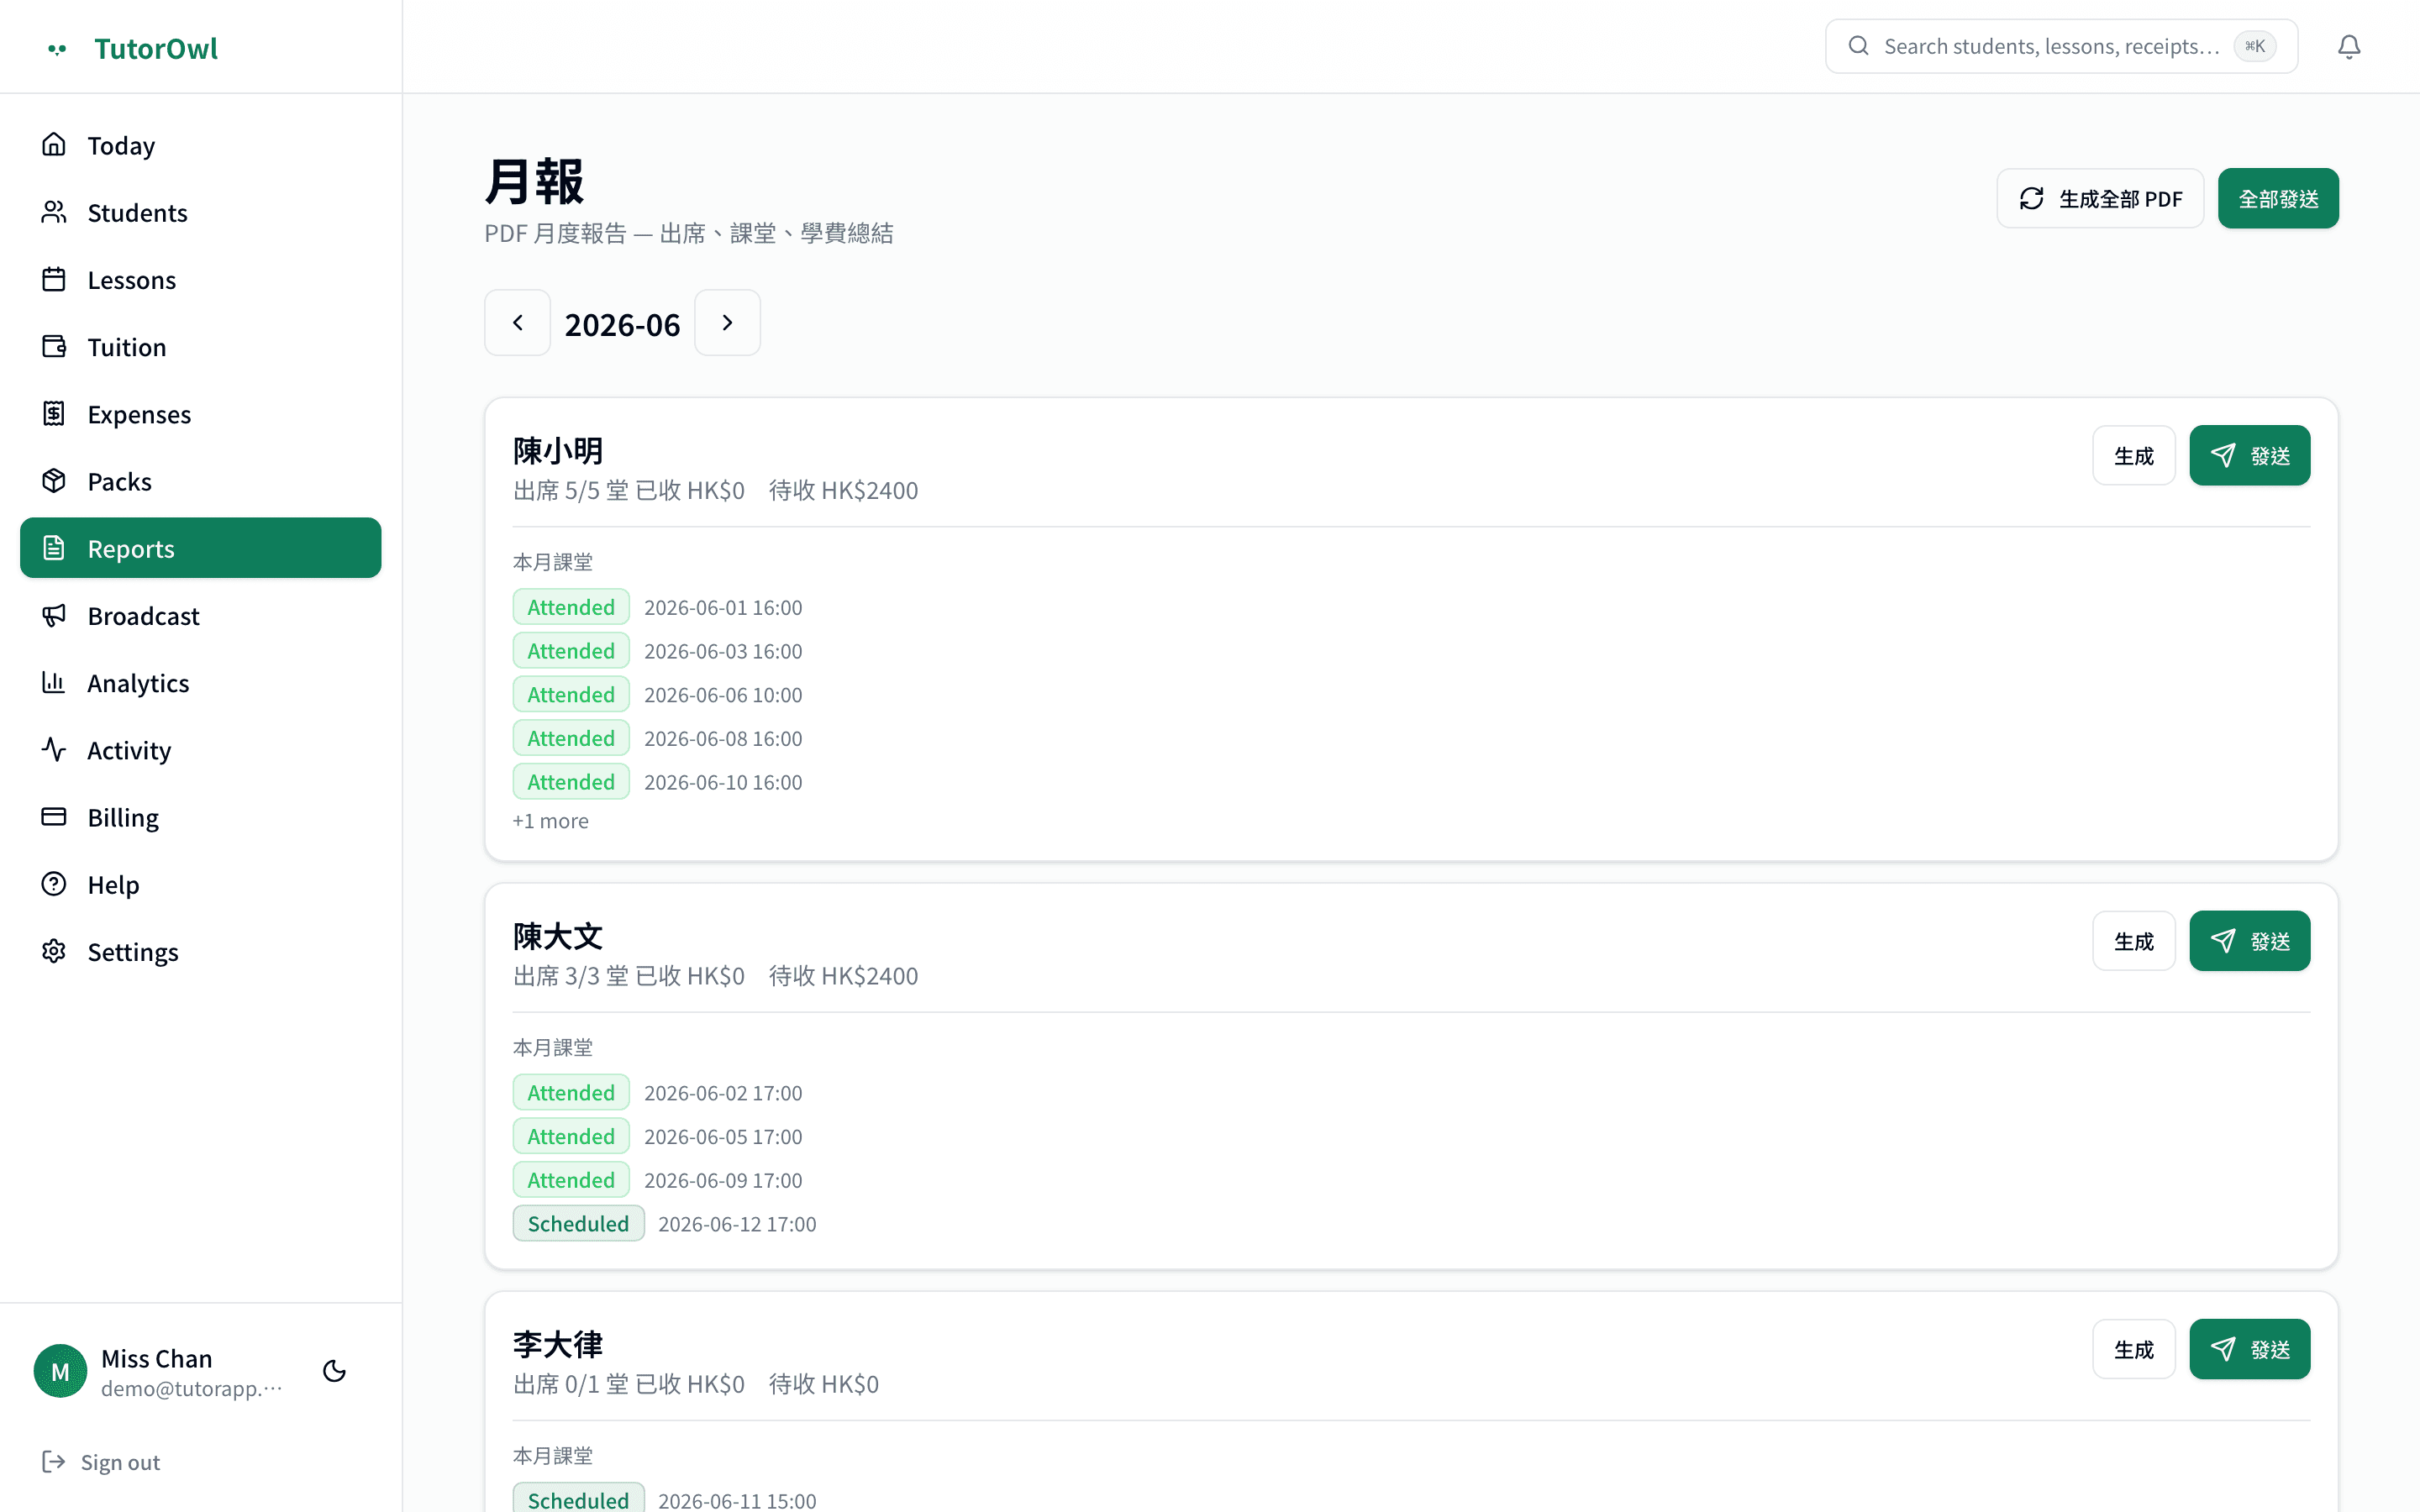The image size is (2420, 1512).
Task: Click the Sign out link text
Action: pyautogui.click(x=120, y=1462)
